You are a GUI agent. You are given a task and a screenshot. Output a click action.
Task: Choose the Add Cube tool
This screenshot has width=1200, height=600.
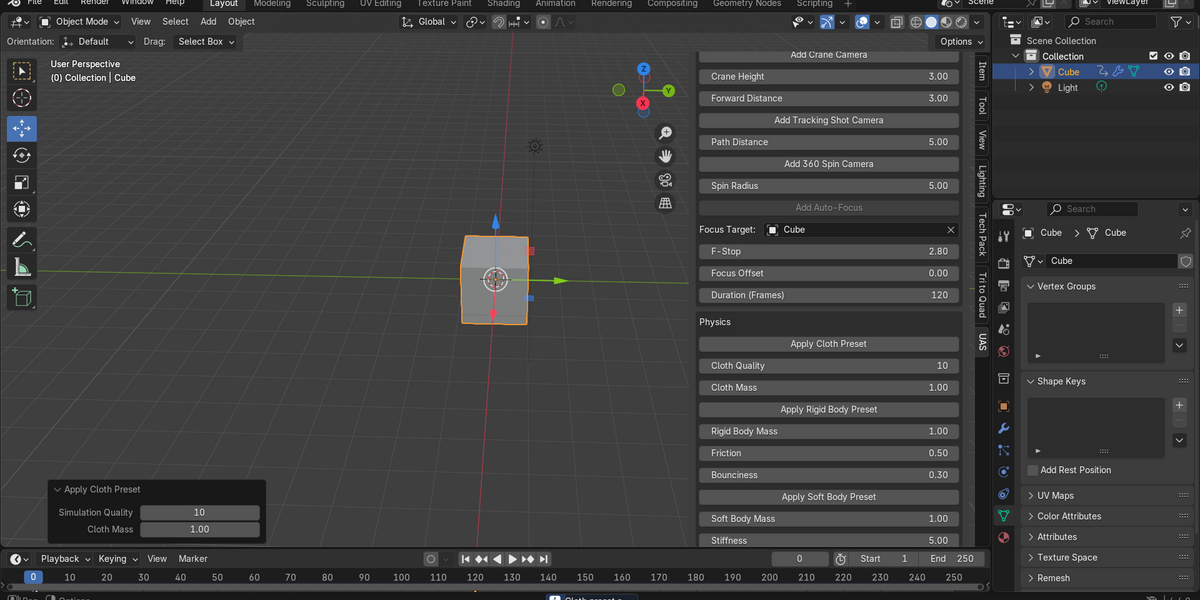pos(22,297)
